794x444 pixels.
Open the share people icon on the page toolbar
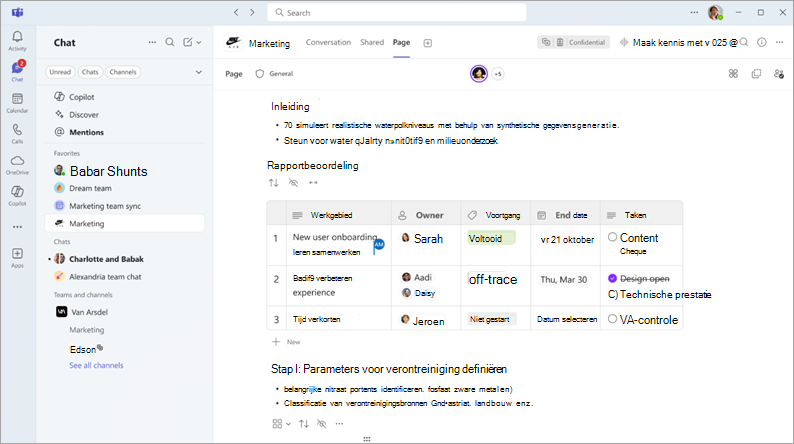click(779, 74)
